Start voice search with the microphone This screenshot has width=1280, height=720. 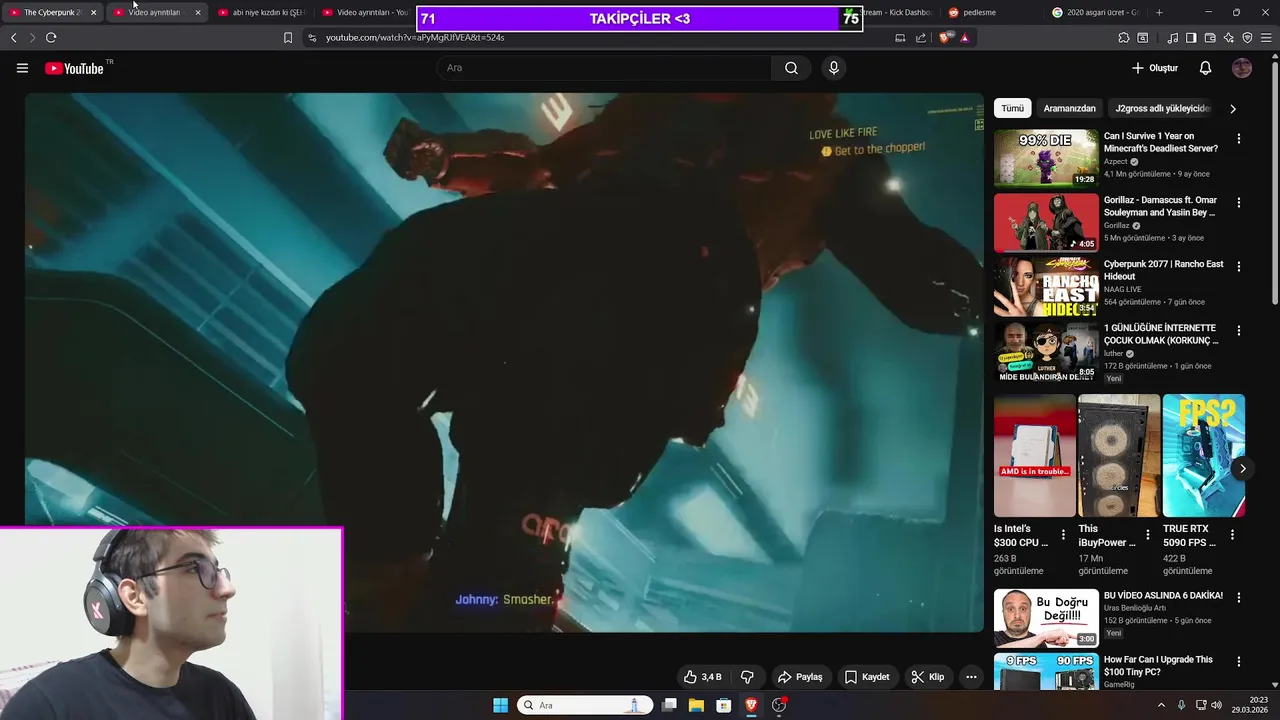coord(833,68)
